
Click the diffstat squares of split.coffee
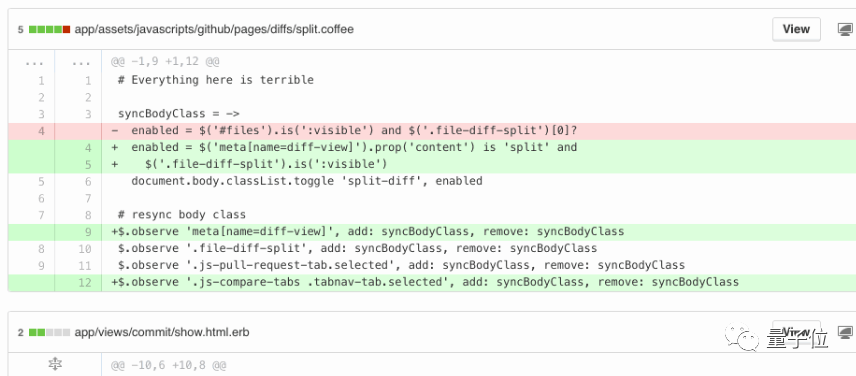coord(49,29)
